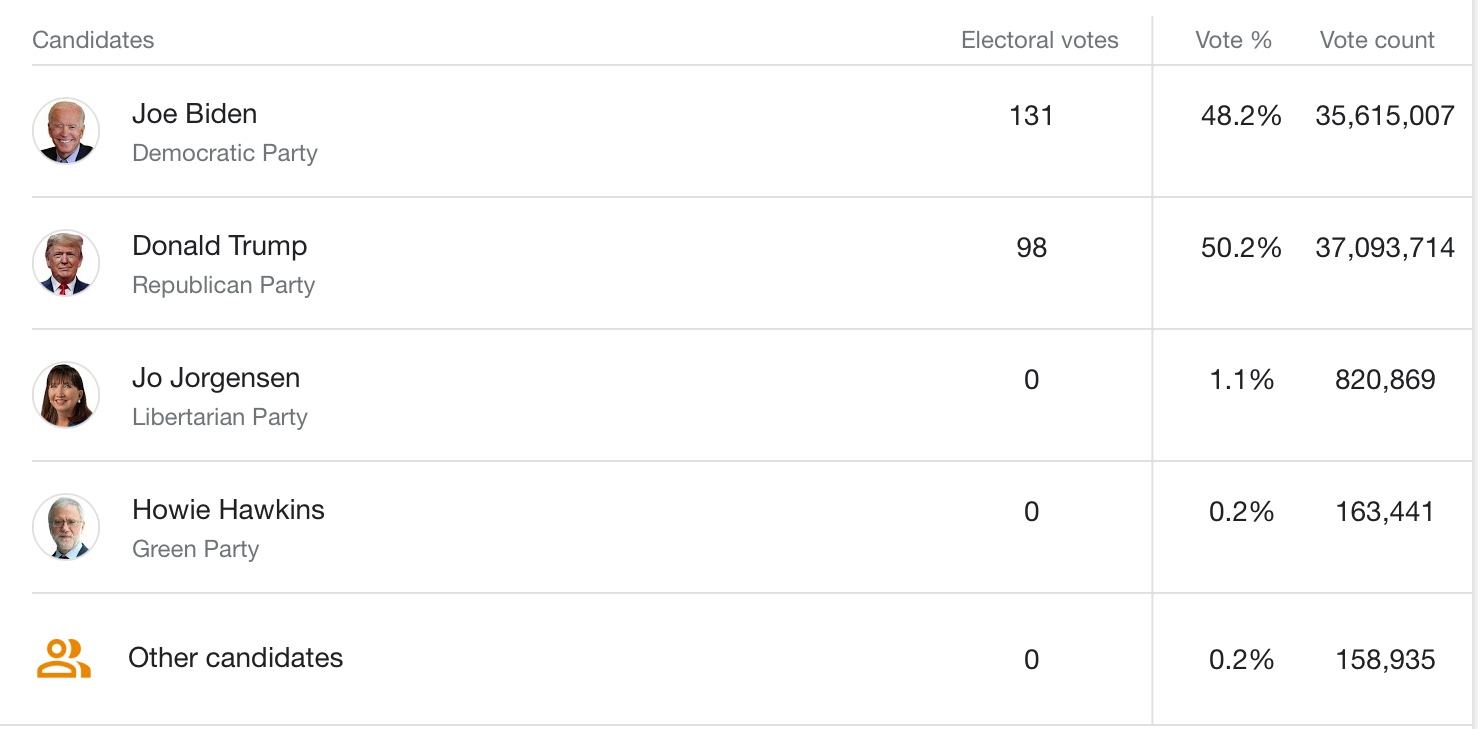This screenshot has width=1478, height=729.
Task: Select the Howie Hawkins name
Action: [x=228, y=510]
